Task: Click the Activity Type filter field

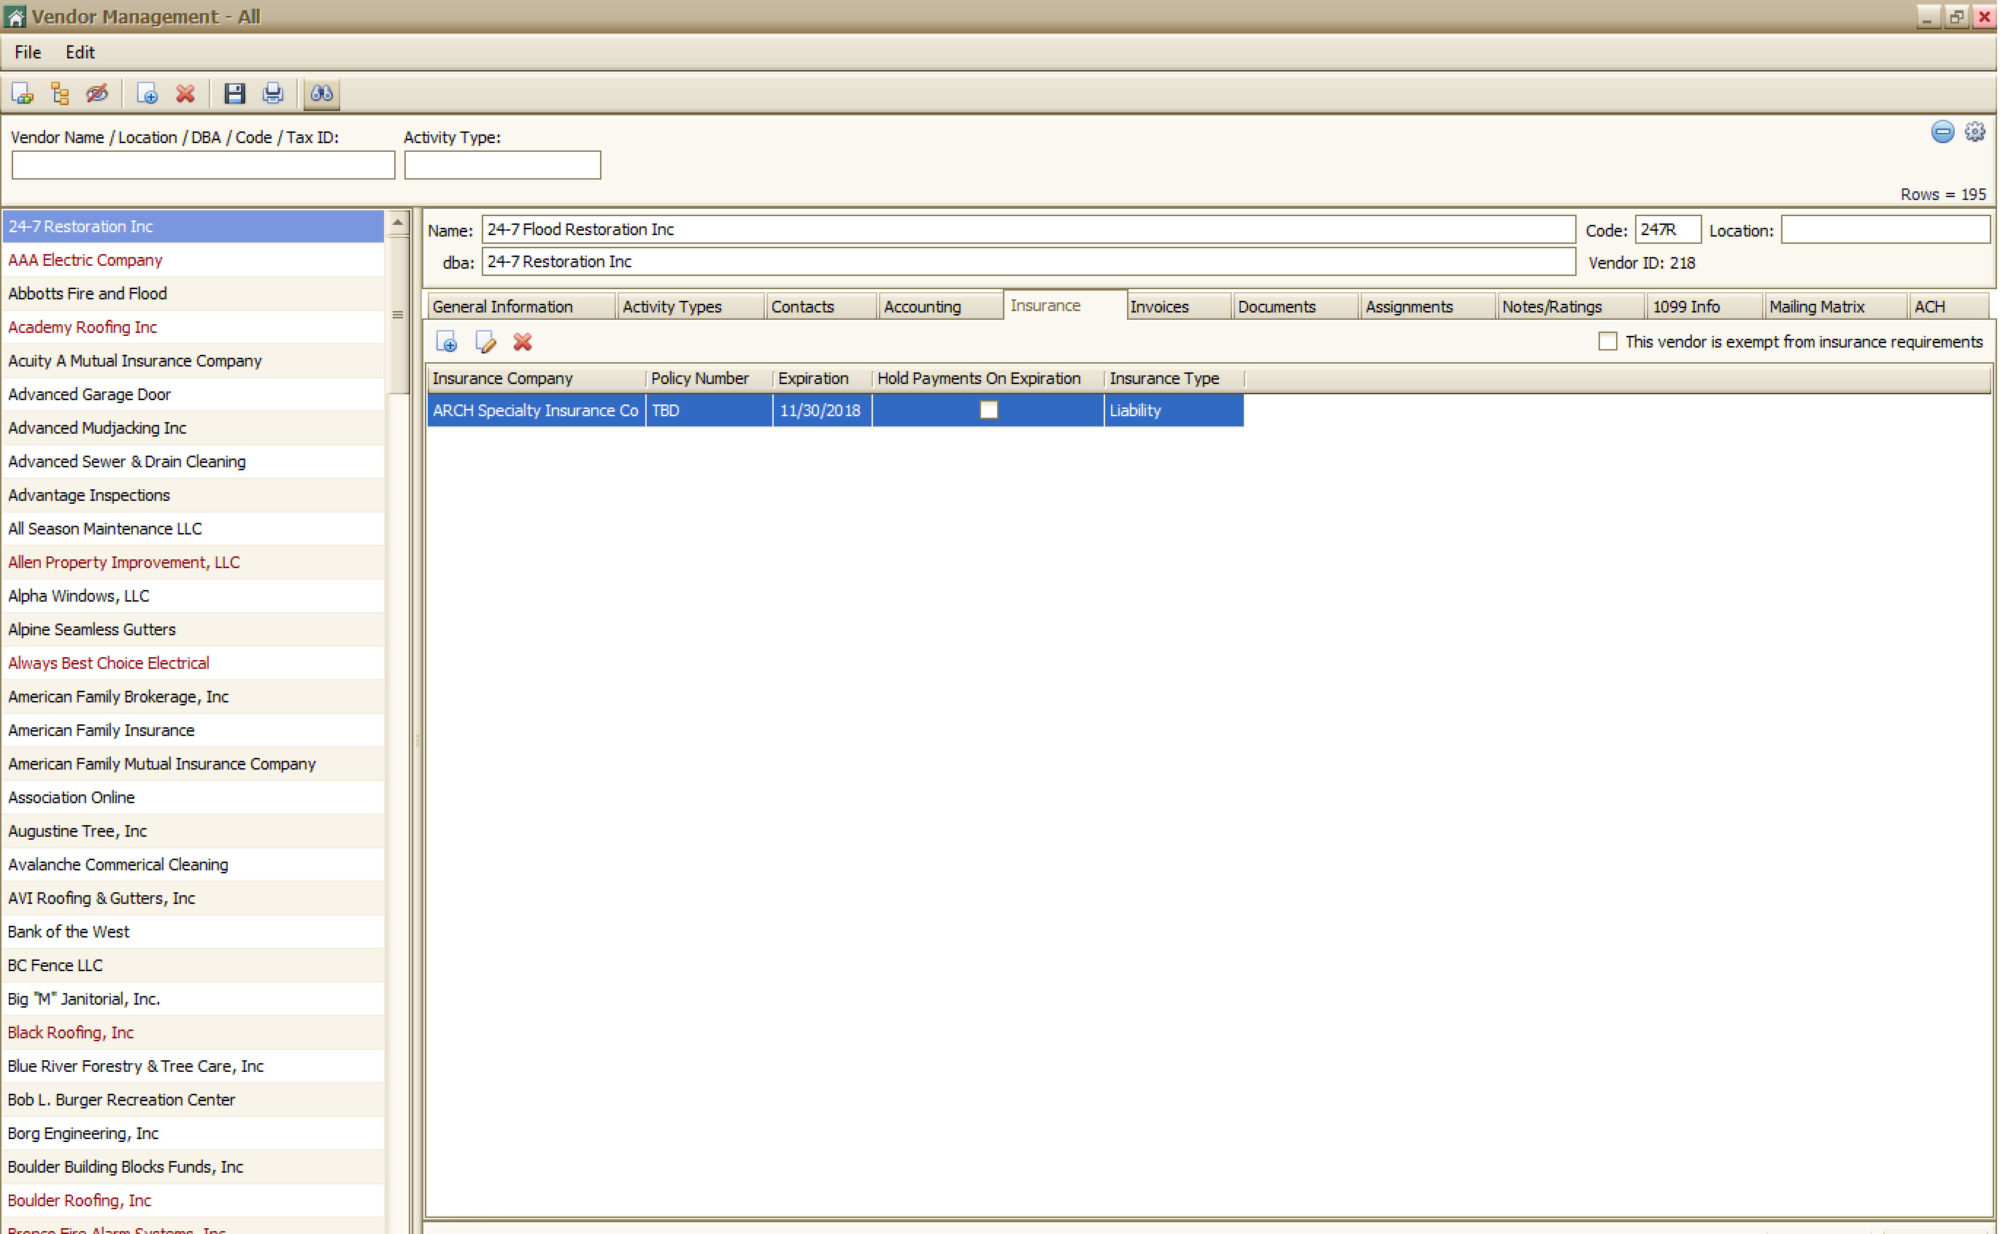Action: click(502, 165)
